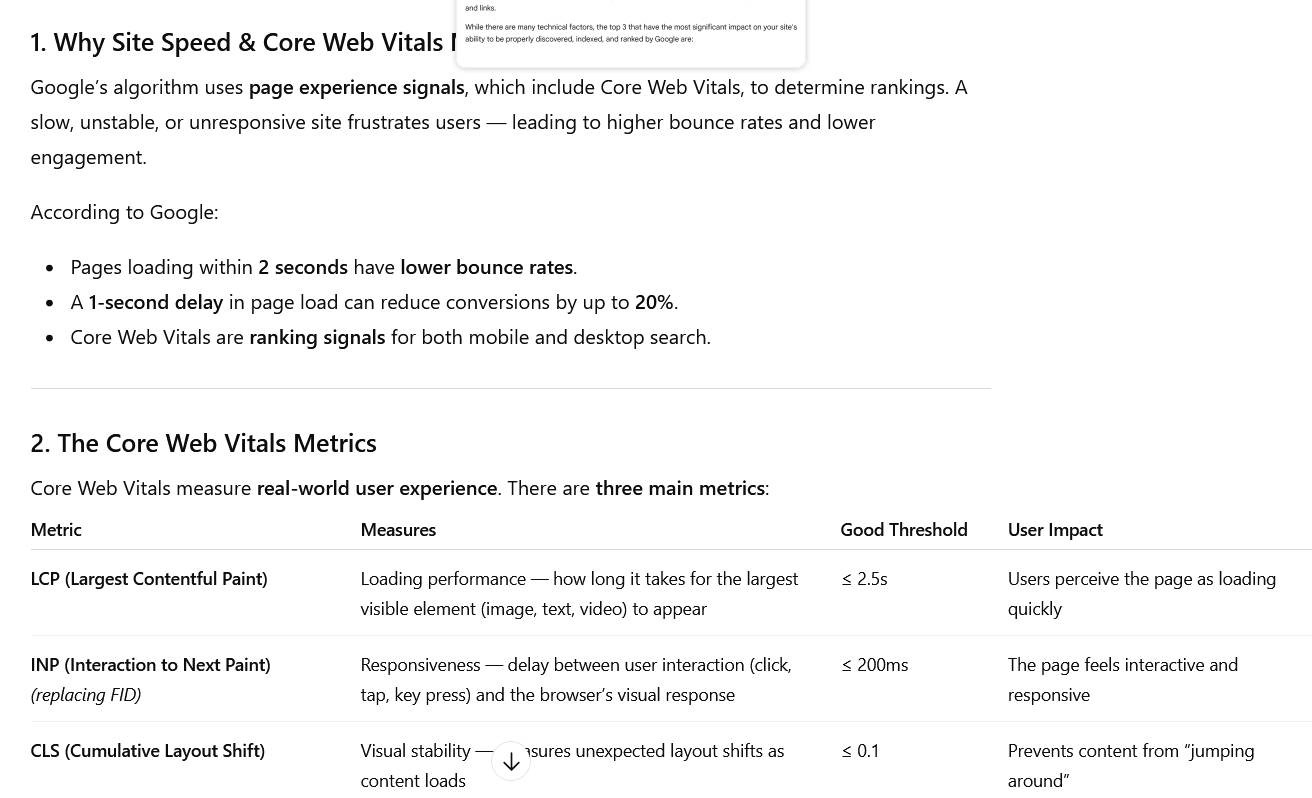The image size is (1312, 798).
Task: Click the 'Measures' column header
Action: coord(398,529)
